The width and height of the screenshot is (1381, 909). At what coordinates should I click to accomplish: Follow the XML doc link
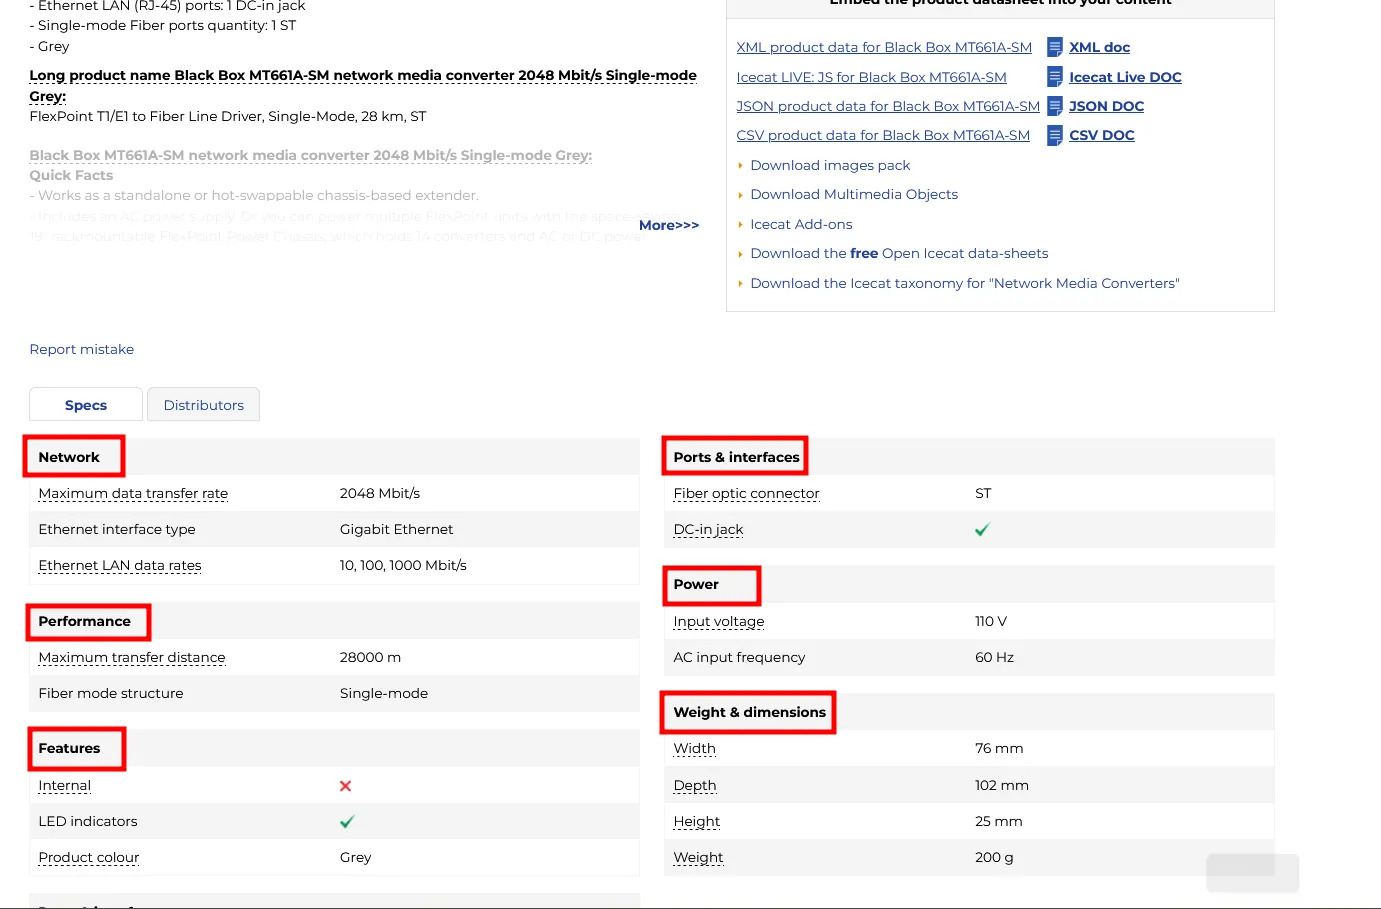coord(1100,47)
